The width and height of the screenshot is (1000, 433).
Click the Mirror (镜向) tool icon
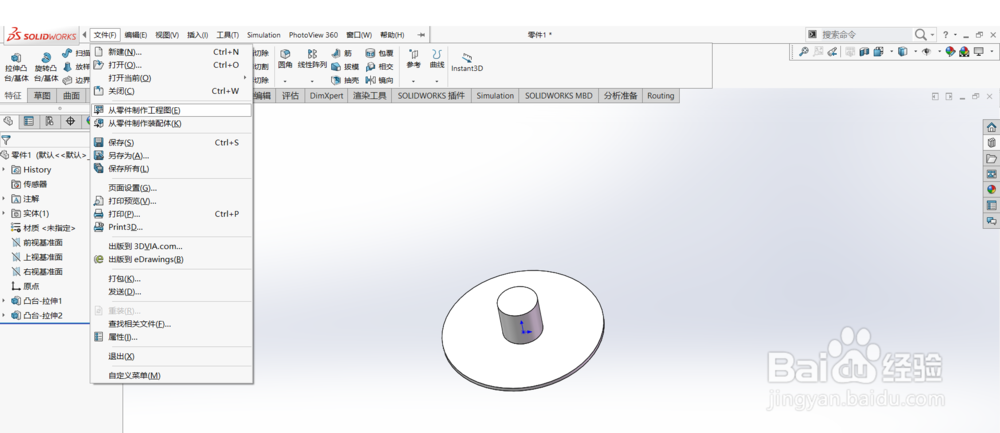[x=371, y=80]
